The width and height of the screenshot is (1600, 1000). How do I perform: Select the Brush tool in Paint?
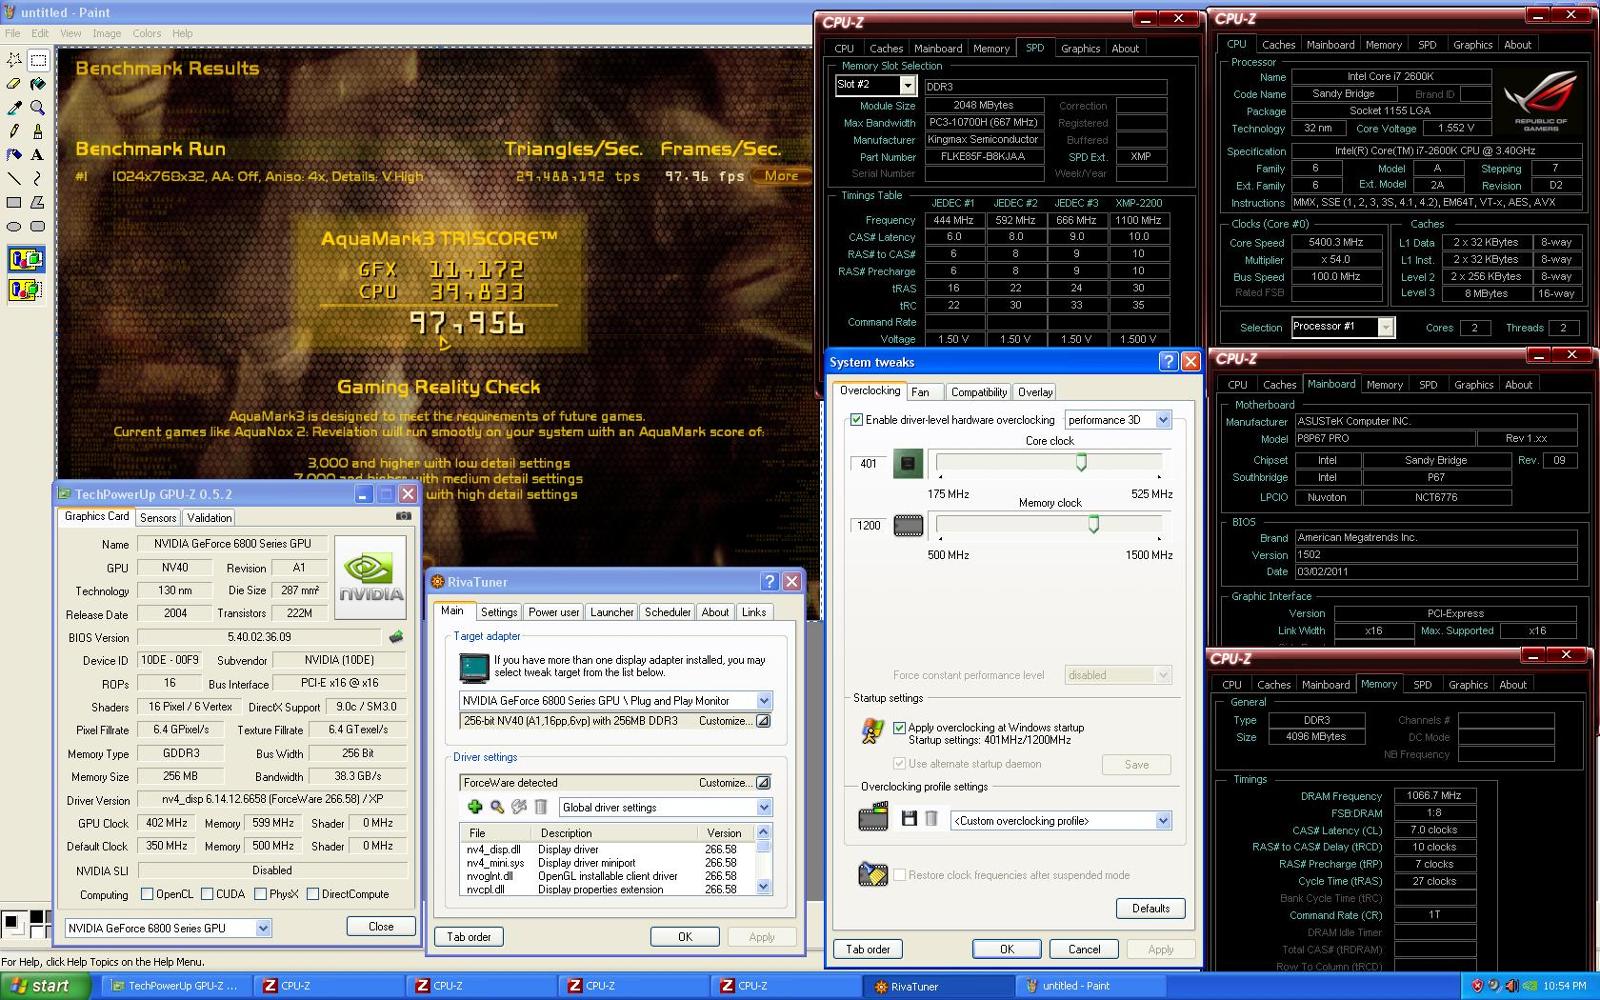point(38,131)
